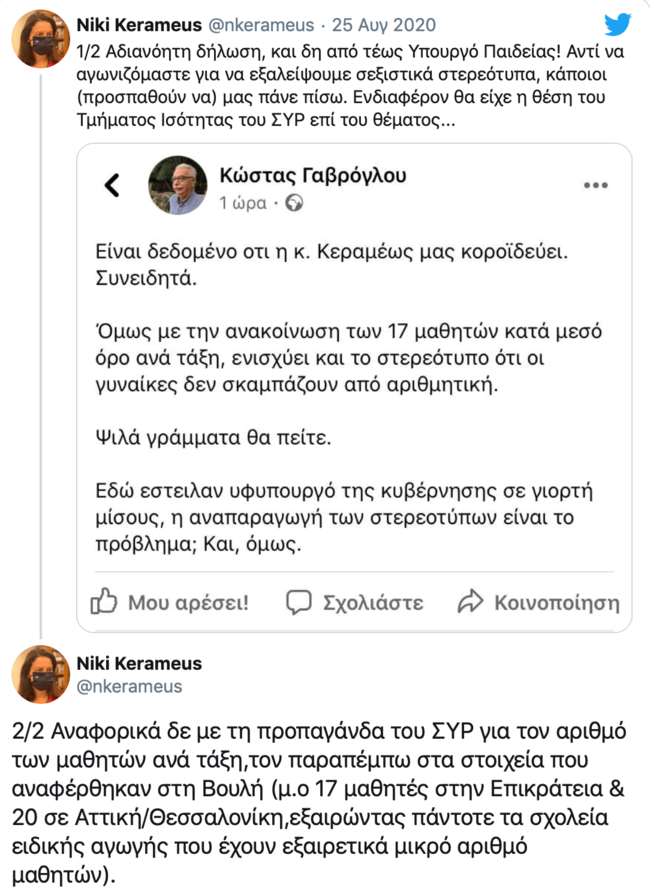Screen dimensions: 650x891
Task: Share via the Κοινοποίηση button
Action: point(538,603)
